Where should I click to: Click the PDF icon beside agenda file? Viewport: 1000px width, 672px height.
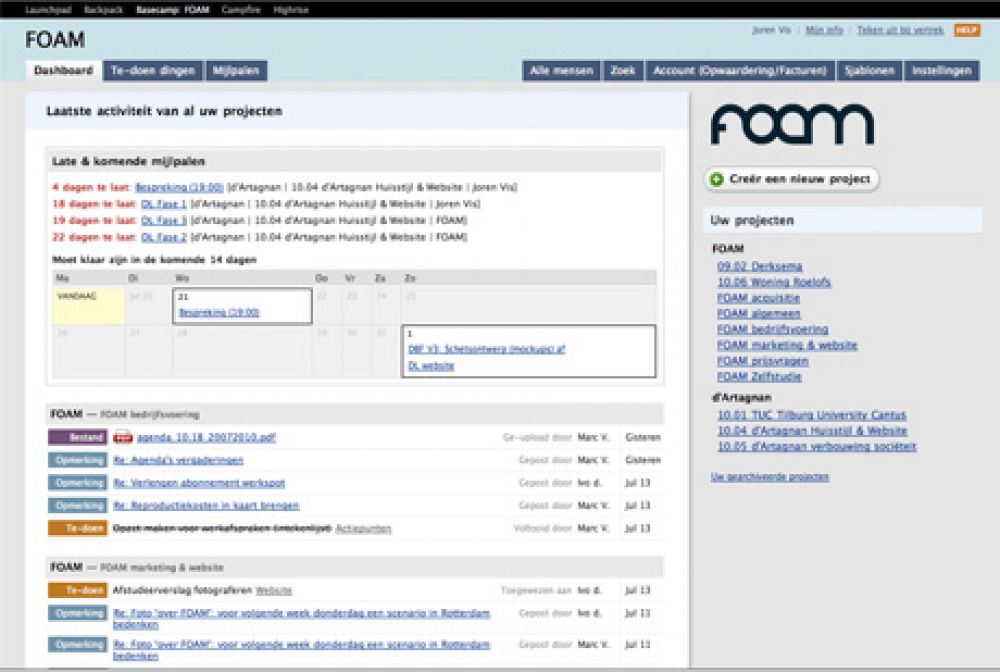(122, 437)
